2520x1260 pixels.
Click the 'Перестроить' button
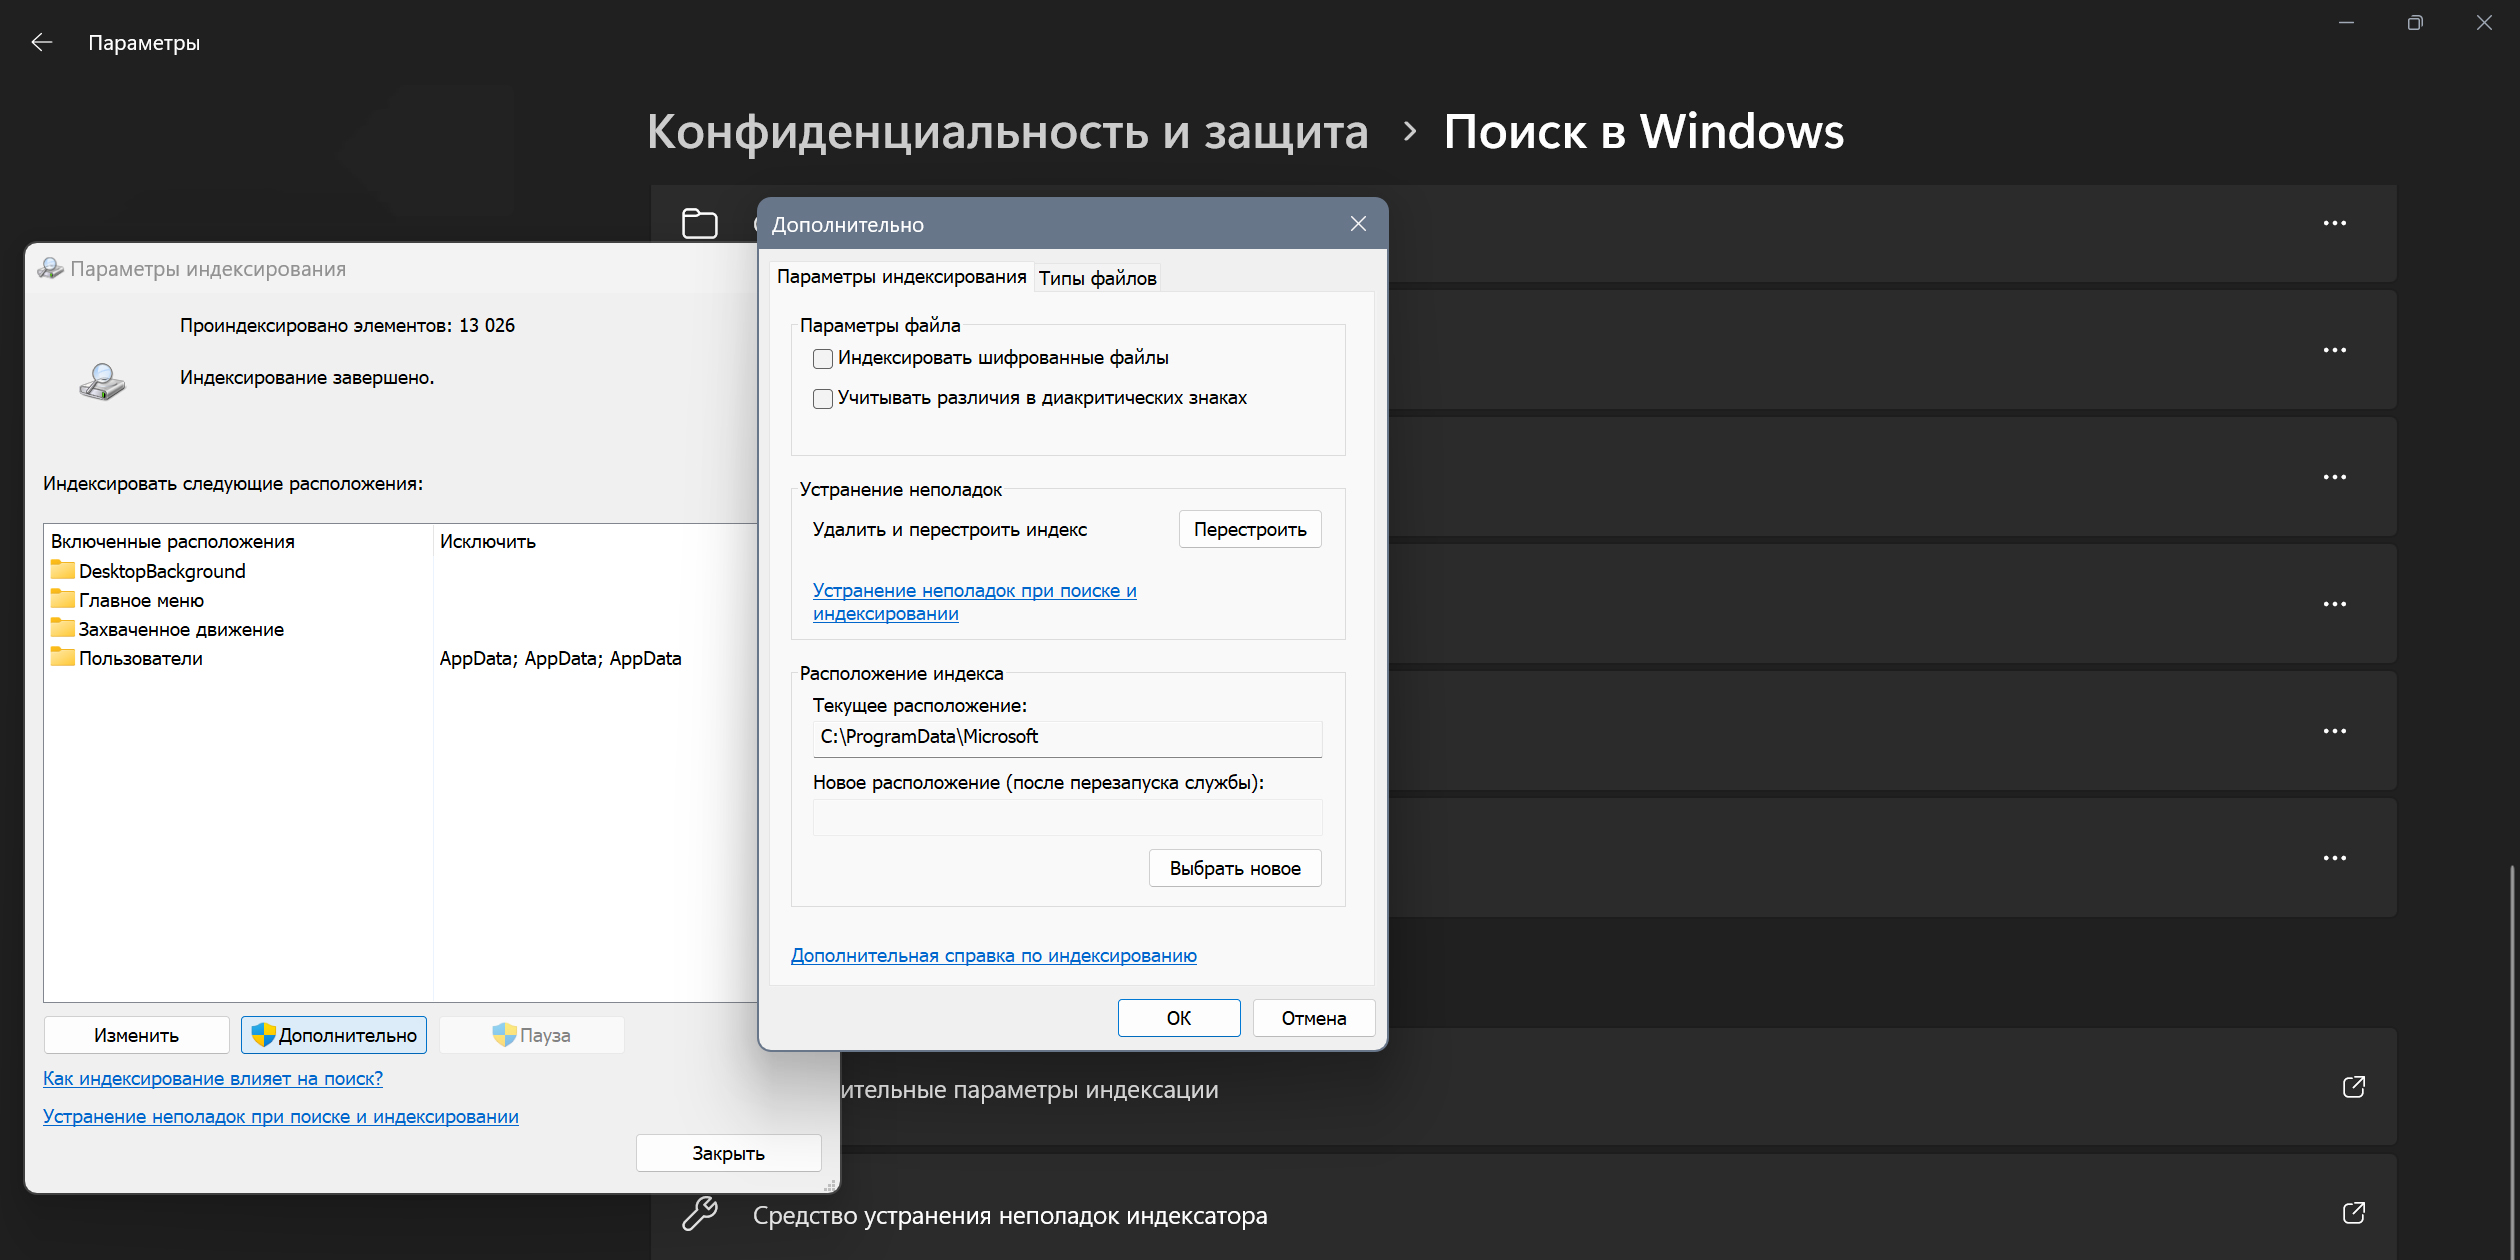coord(1250,529)
